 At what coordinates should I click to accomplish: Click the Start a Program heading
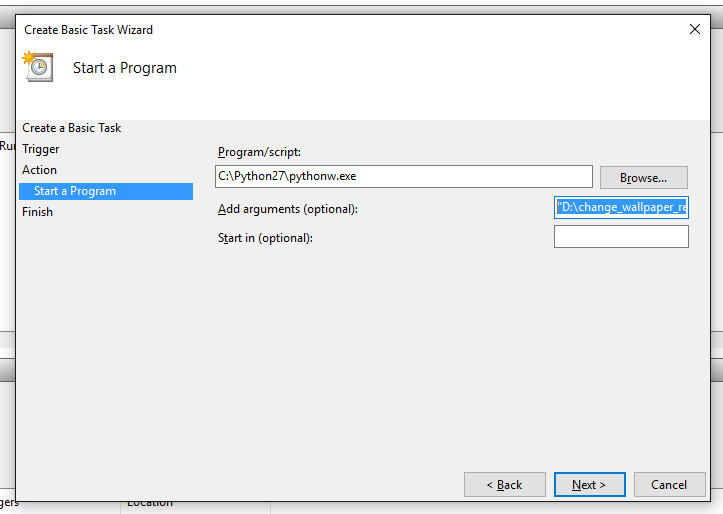[x=124, y=68]
